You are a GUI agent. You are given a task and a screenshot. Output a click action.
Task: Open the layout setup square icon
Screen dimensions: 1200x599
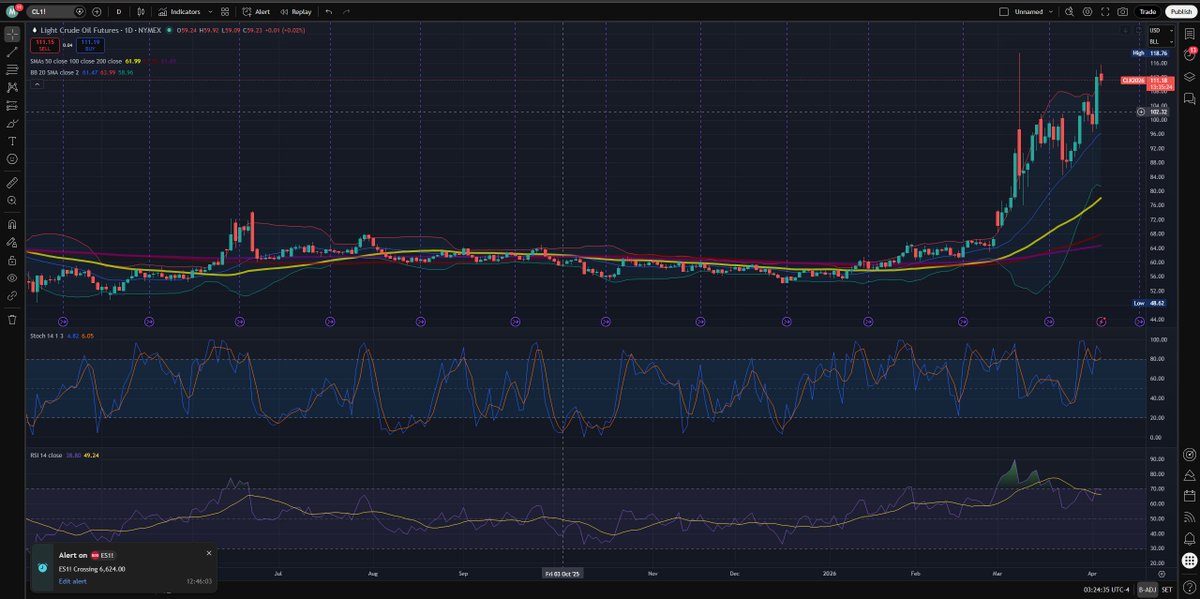coord(1004,12)
